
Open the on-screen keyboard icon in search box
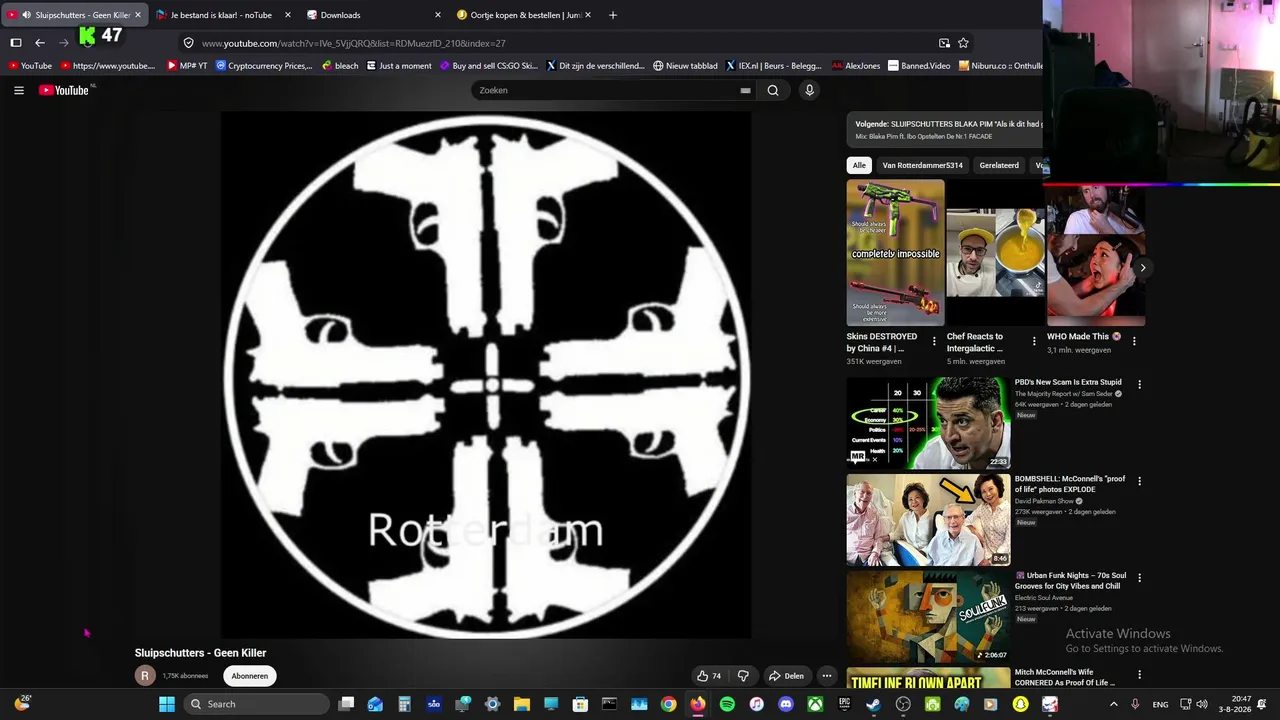tap(745, 90)
